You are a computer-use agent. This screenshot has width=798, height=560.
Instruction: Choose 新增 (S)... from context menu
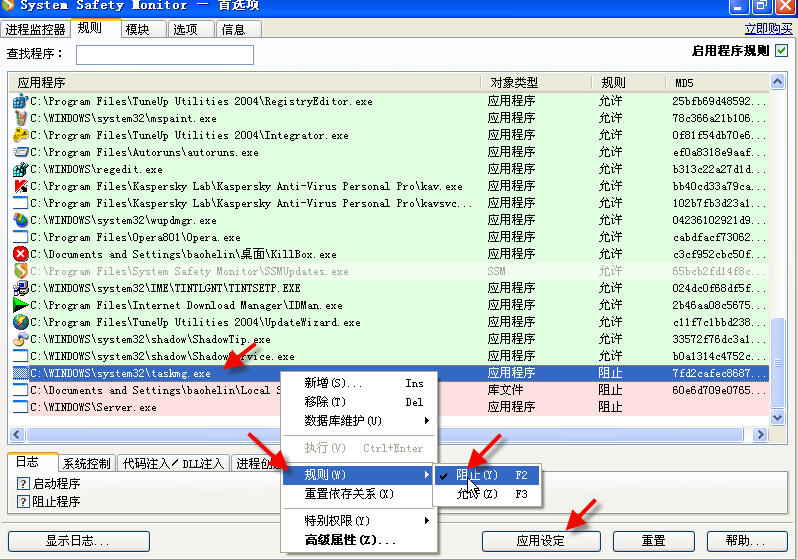pyautogui.click(x=359, y=383)
